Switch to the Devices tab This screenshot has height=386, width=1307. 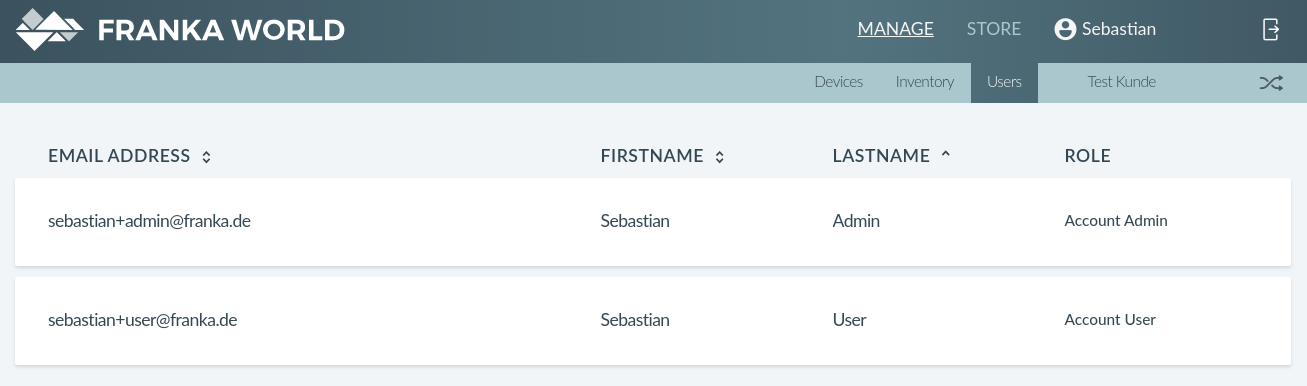pos(839,82)
